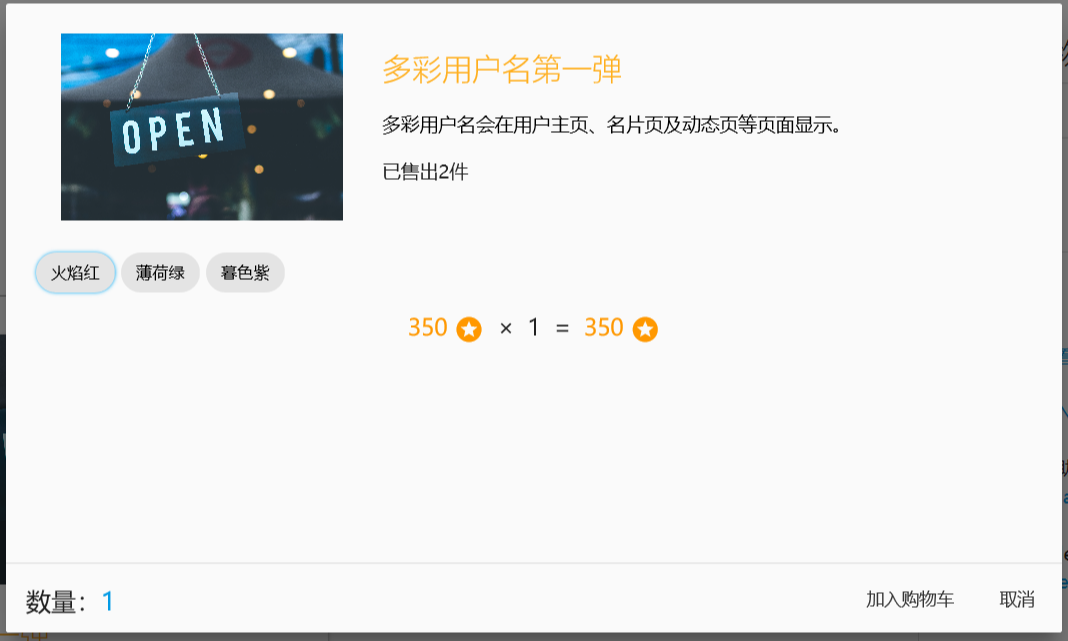1068x641 pixels.
Task: Click the dimmed page strip right of dialog
Action: click(x=1065, y=320)
